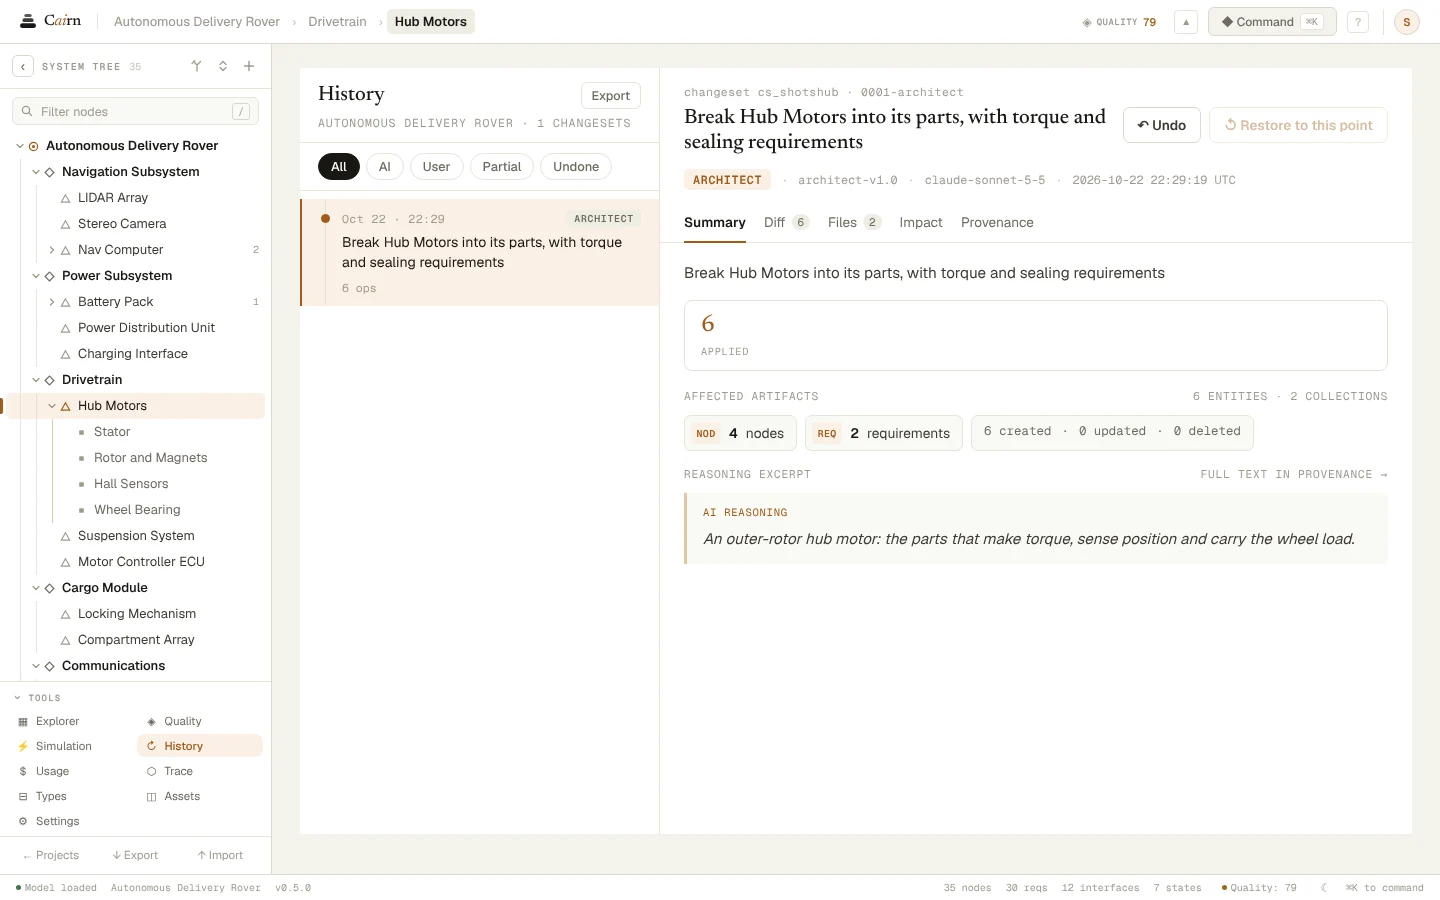Add a new node with plus icon
Image resolution: width=1440 pixels, height=900 pixels.
[x=249, y=66]
